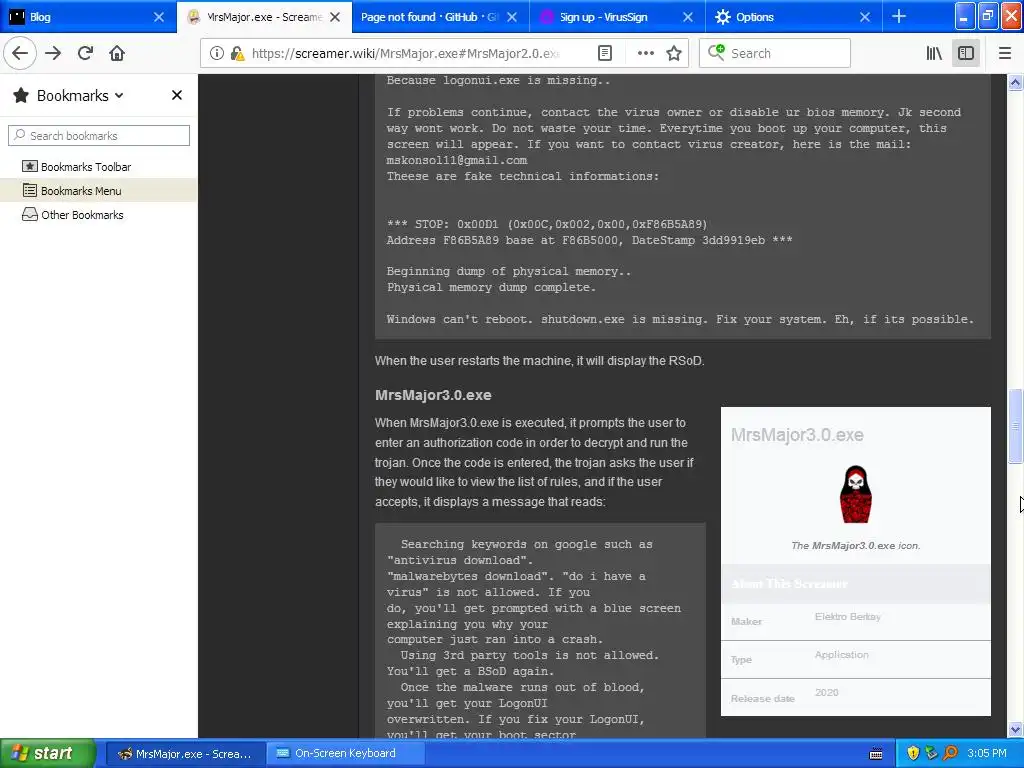Viewport: 1024px width, 768px height.
Task: Close the MrsMajor.exe Screamer tab
Action: click(335, 17)
